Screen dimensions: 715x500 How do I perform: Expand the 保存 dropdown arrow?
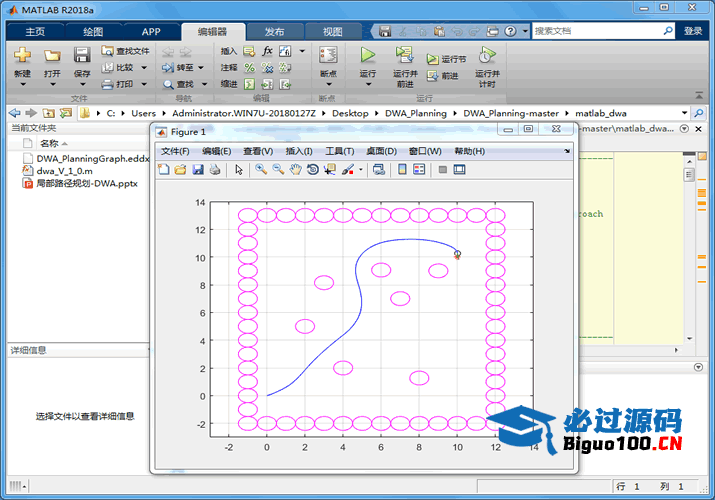pyautogui.click(x=82, y=84)
